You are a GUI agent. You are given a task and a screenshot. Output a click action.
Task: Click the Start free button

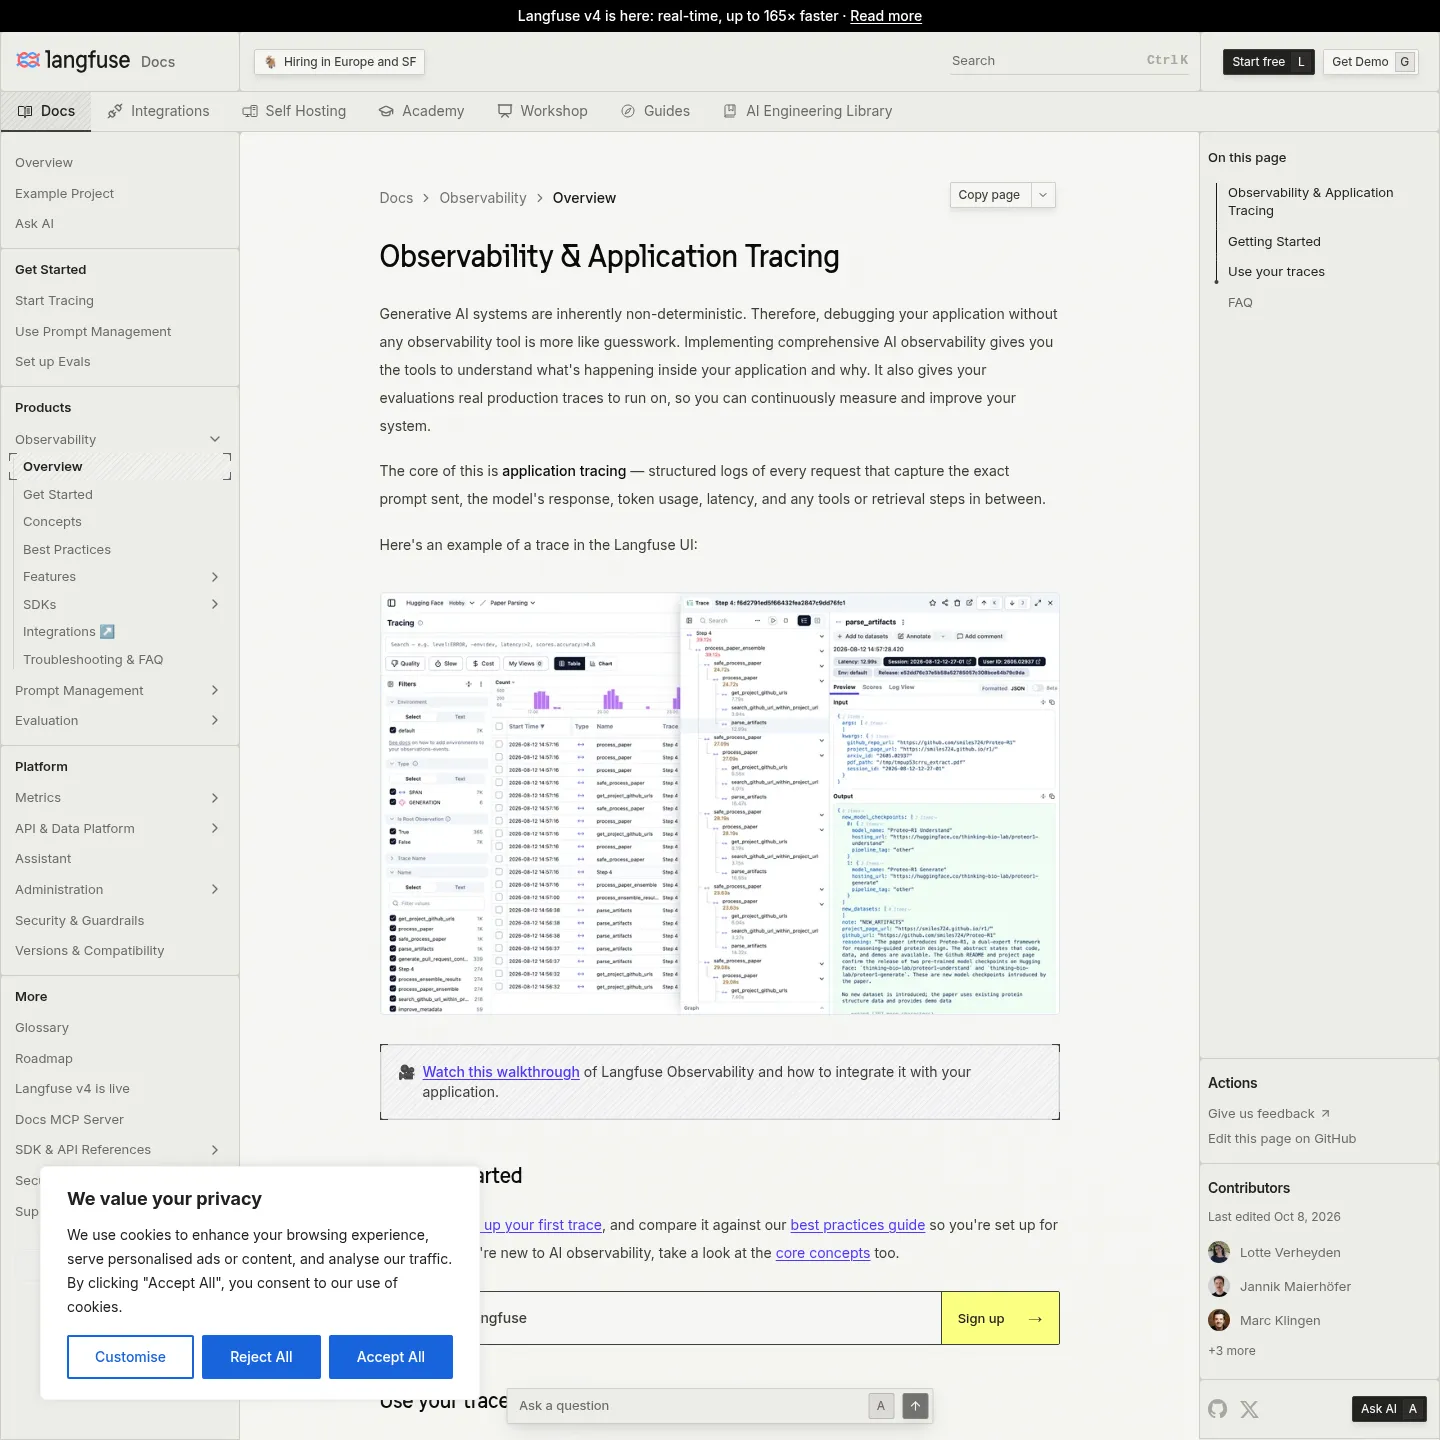[1269, 62]
